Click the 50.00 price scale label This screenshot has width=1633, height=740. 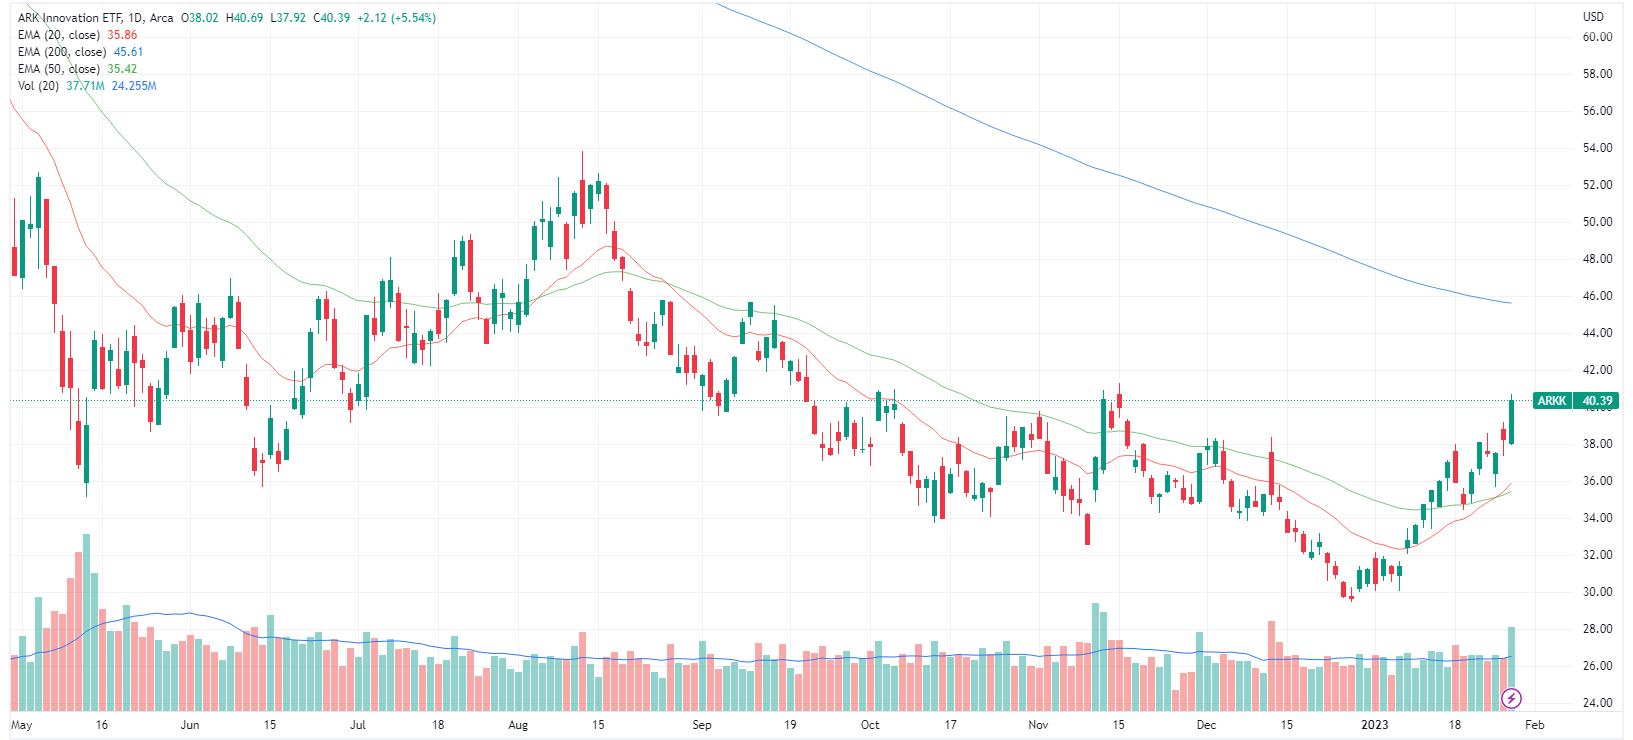click(1597, 222)
